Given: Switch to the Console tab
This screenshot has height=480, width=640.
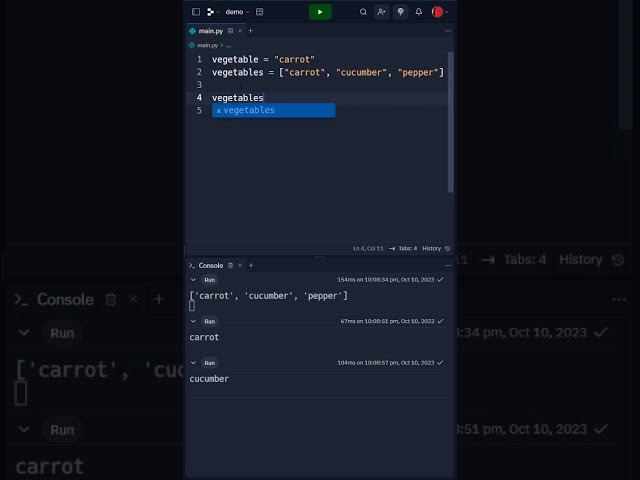Looking at the screenshot, I should point(206,266).
